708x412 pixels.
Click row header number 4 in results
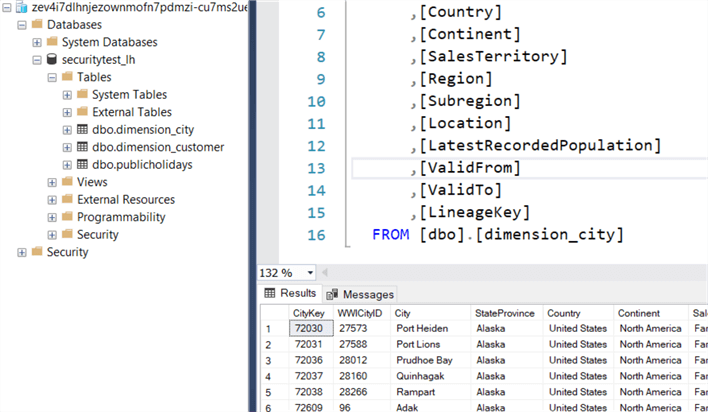270,376
